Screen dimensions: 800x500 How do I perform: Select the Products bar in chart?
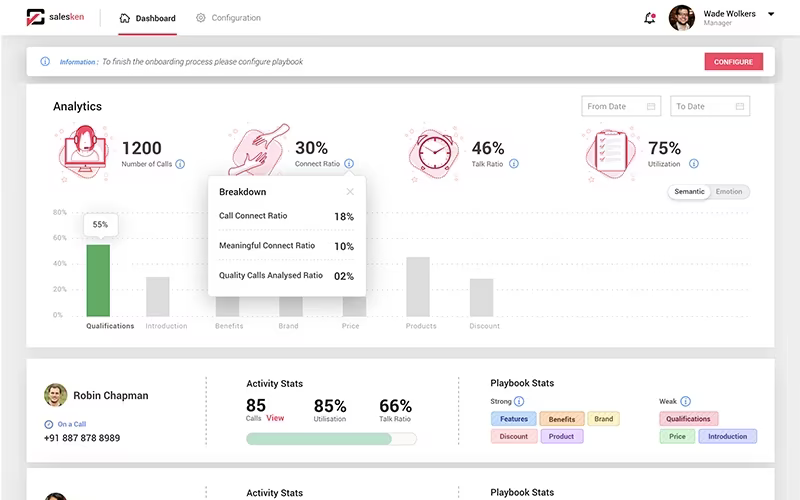[418, 287]
